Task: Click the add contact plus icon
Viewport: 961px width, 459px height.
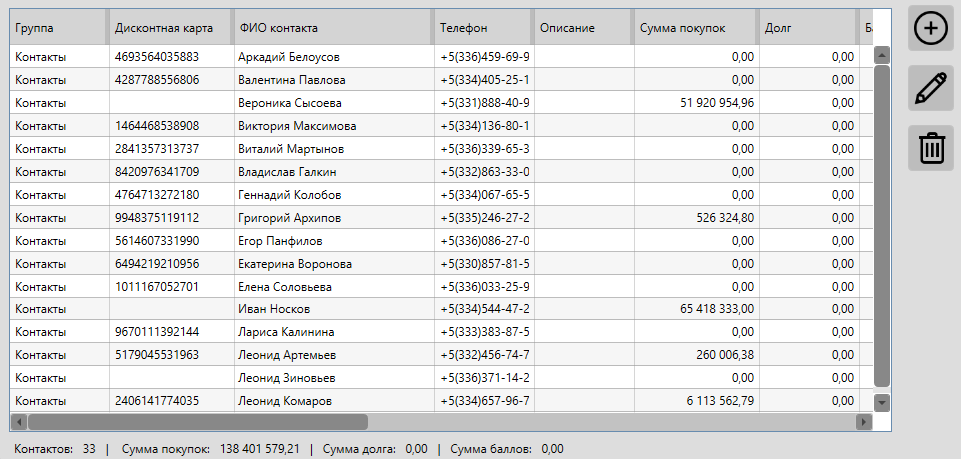Action: click(931, 28)
